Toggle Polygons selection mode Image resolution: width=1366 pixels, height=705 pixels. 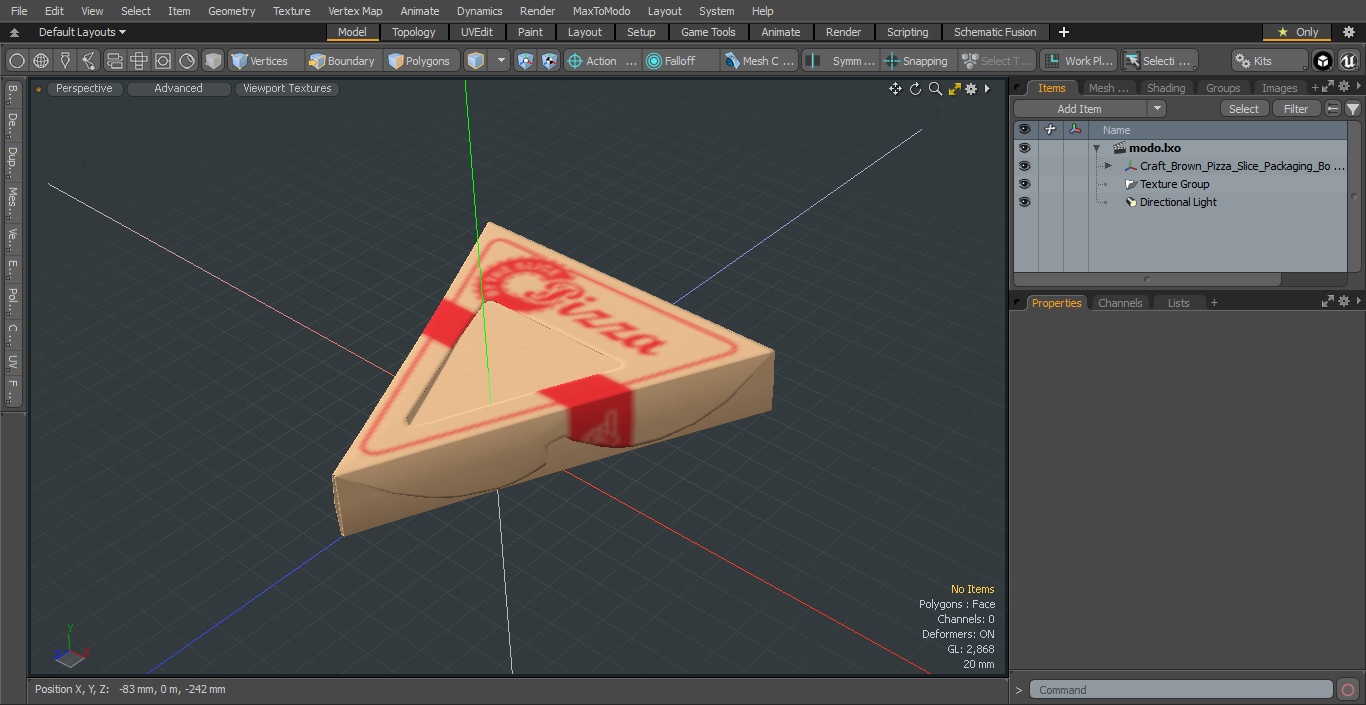click(420, 61)
